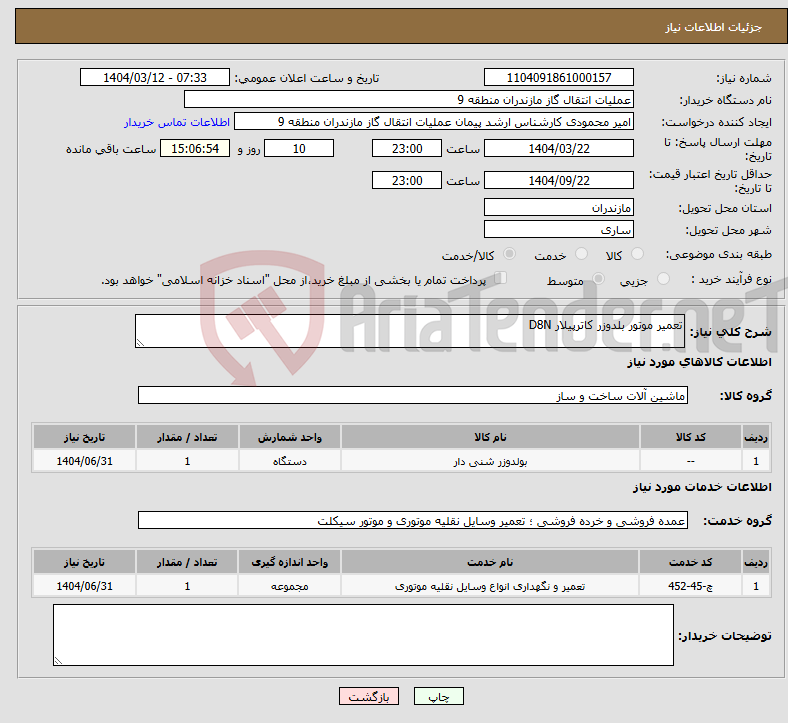788x723 pixels.
Task: Click the service group field عمده فروشی
Action: (x=413, y=521)
